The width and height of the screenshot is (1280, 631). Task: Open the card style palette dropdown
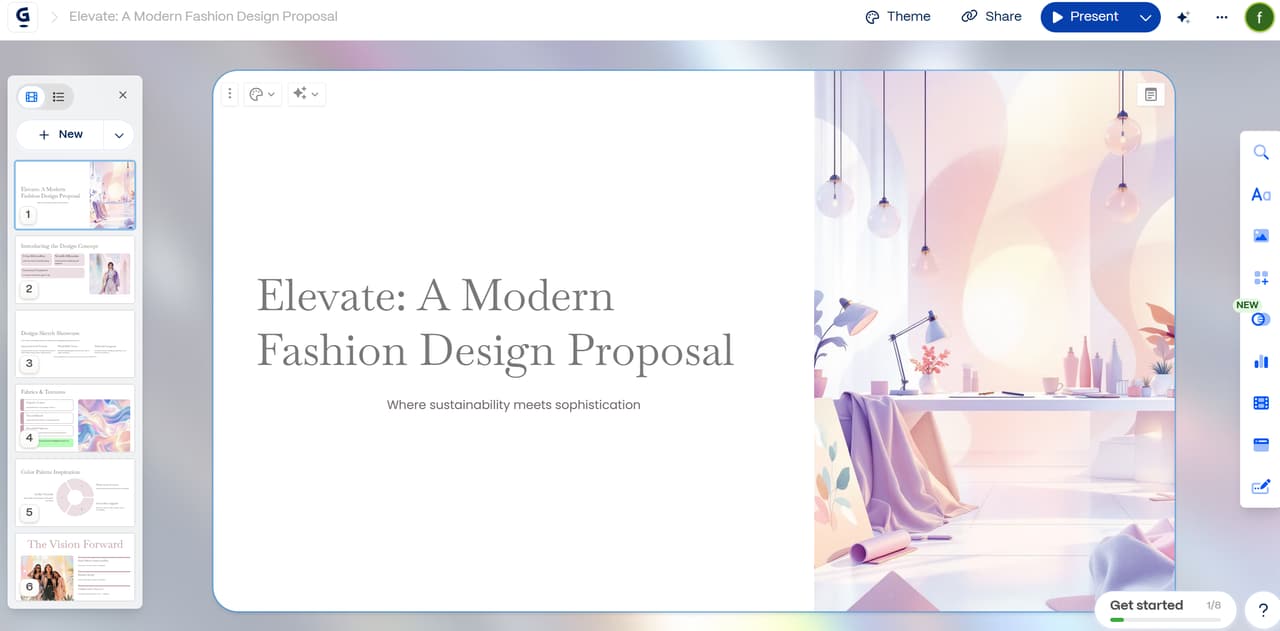tap(261, 94)
